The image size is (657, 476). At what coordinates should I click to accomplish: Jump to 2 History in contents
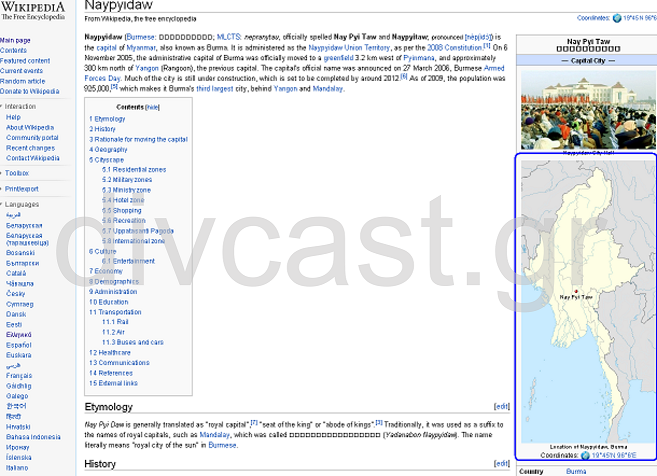click(102, 129)
